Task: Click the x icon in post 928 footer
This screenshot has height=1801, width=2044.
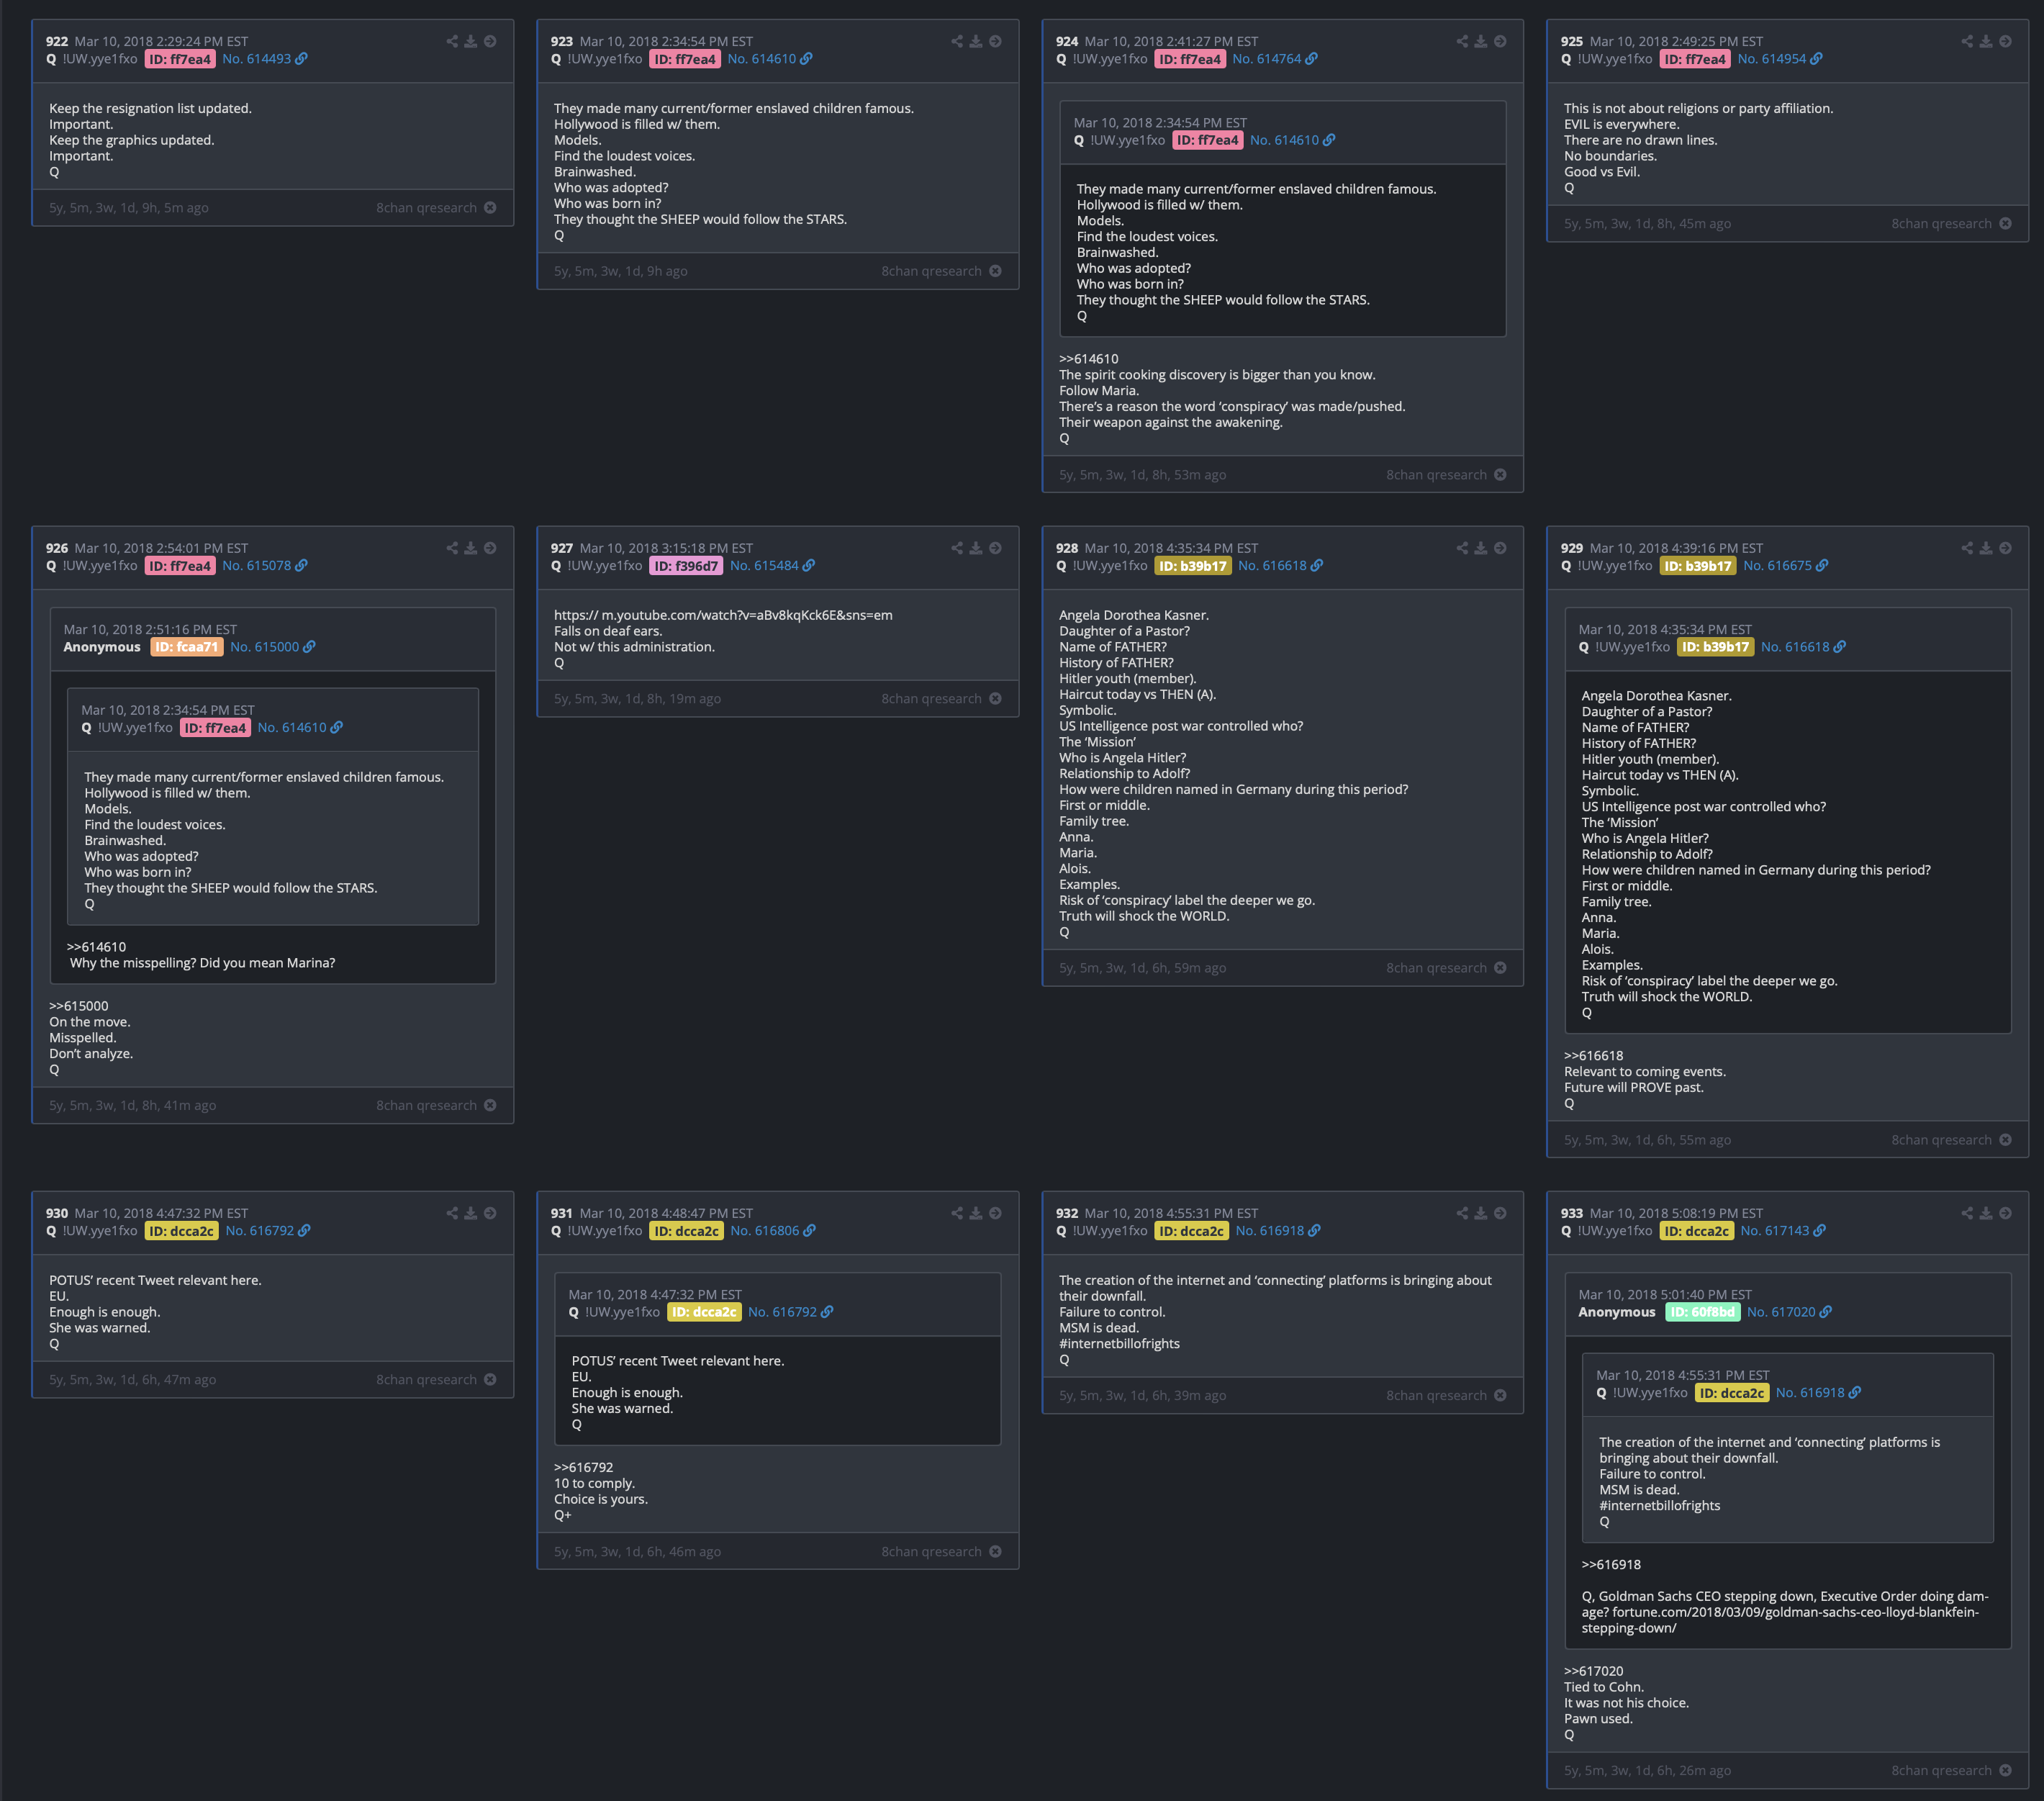Action: pos(1500,968)
